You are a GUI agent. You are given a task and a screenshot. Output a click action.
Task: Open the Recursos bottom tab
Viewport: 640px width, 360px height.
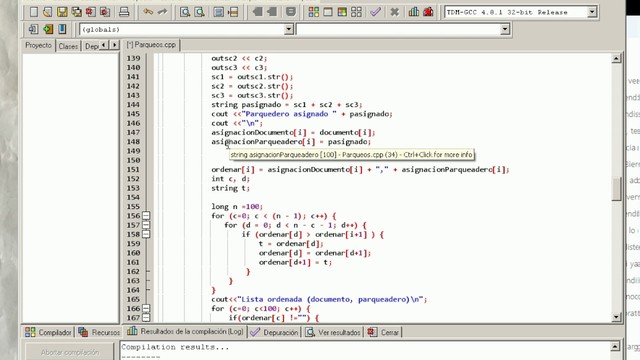coord(99,332)
